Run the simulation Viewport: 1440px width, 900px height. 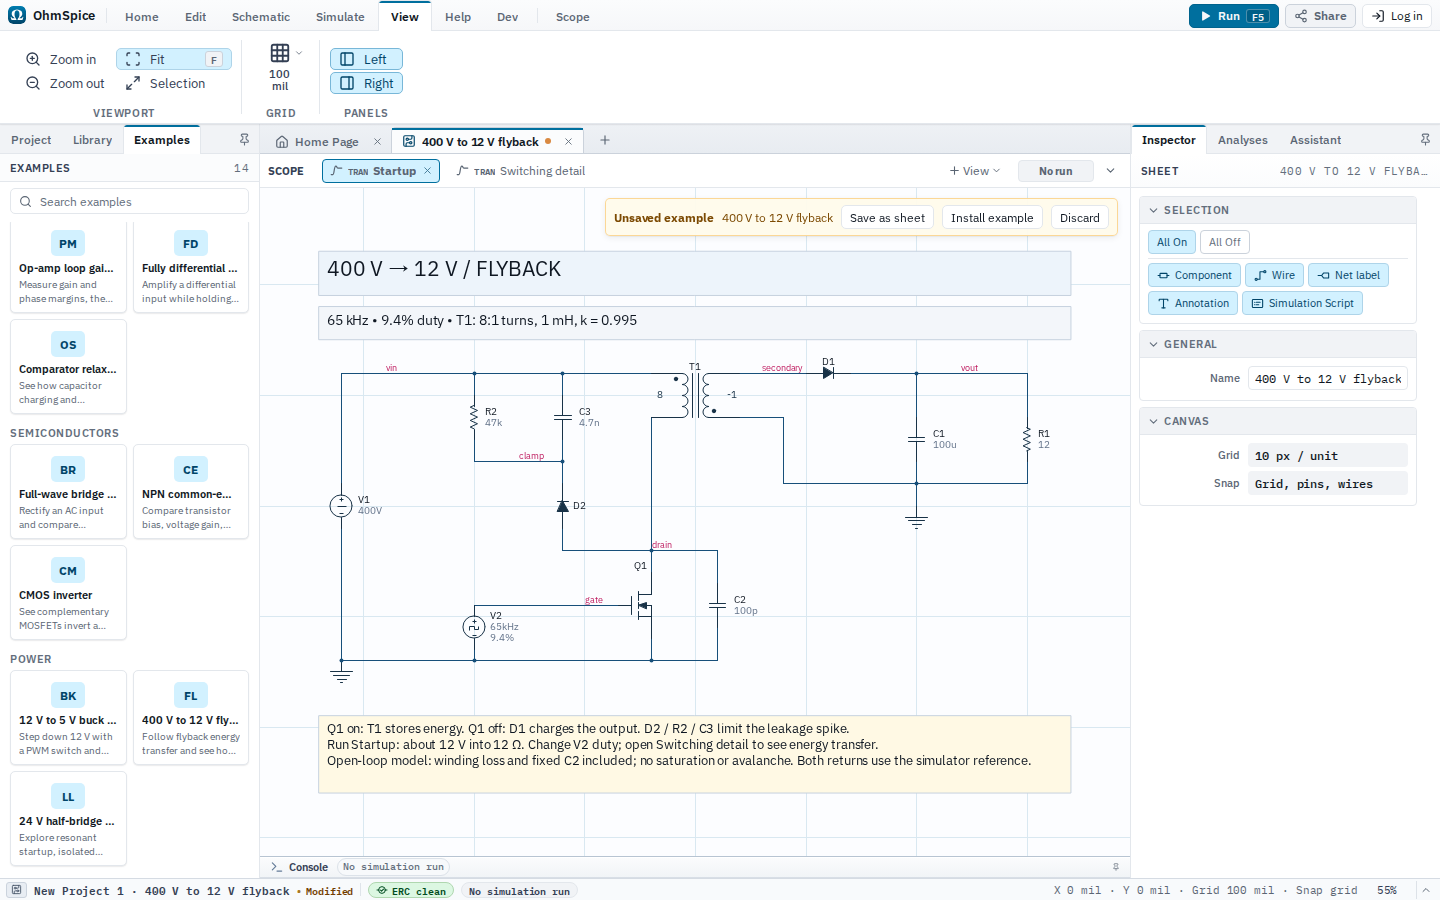click(1233, 16)
